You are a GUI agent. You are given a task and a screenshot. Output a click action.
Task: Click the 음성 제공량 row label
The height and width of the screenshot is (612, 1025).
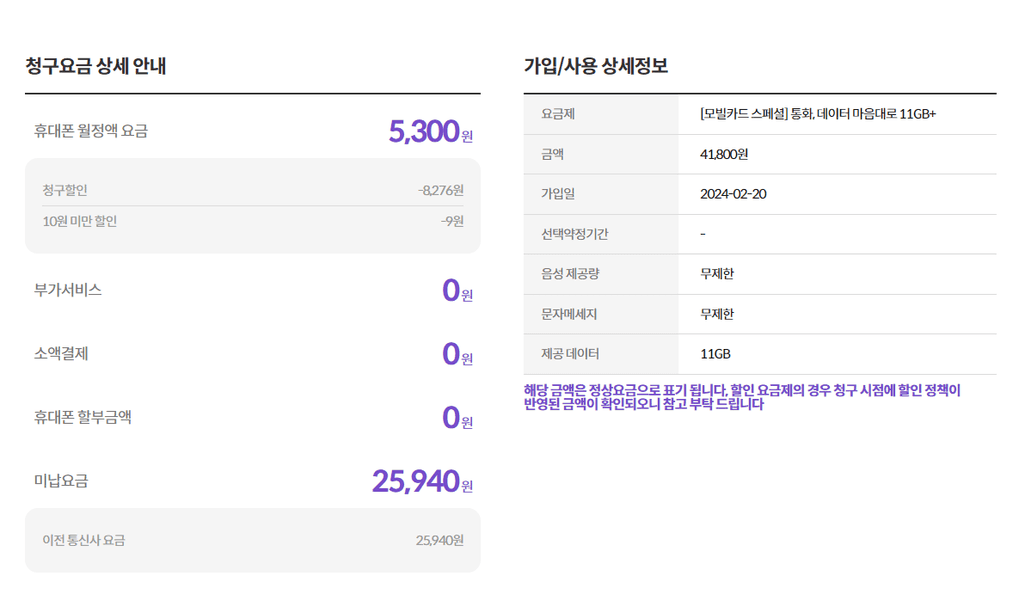coord(569,274)
